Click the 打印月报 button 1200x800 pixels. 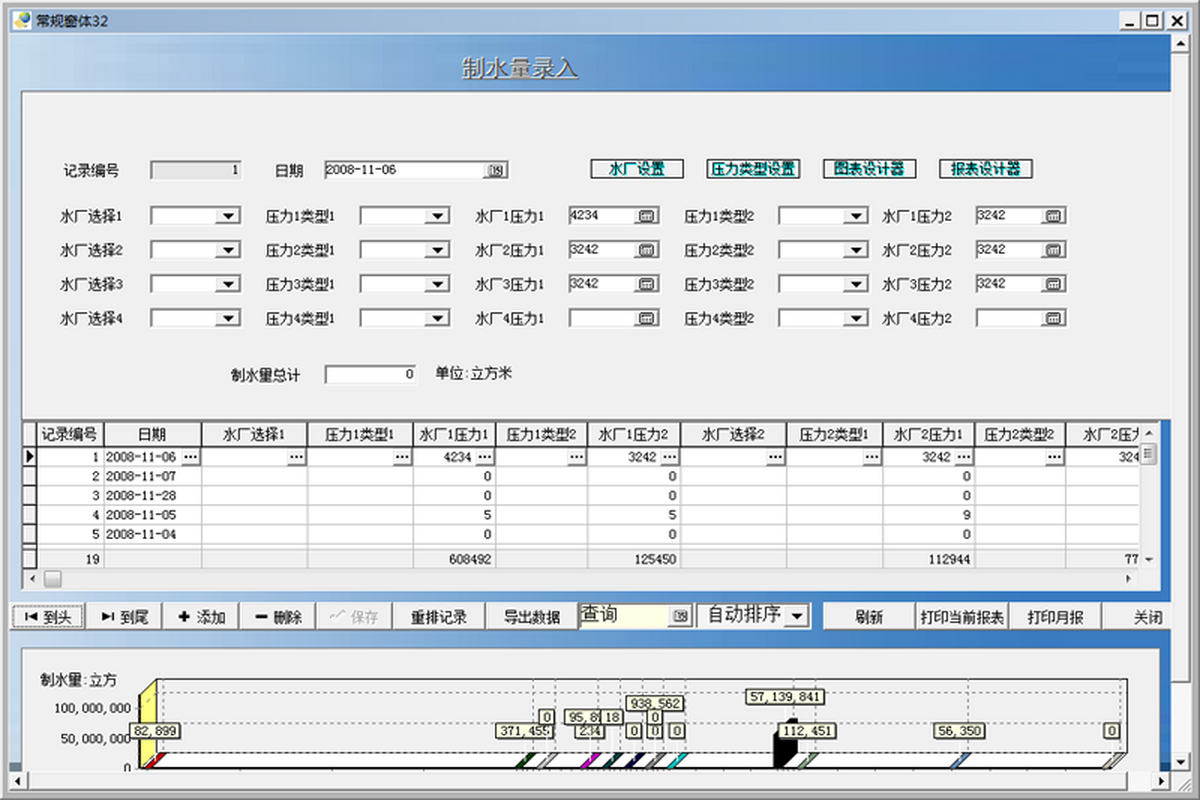1055,617
